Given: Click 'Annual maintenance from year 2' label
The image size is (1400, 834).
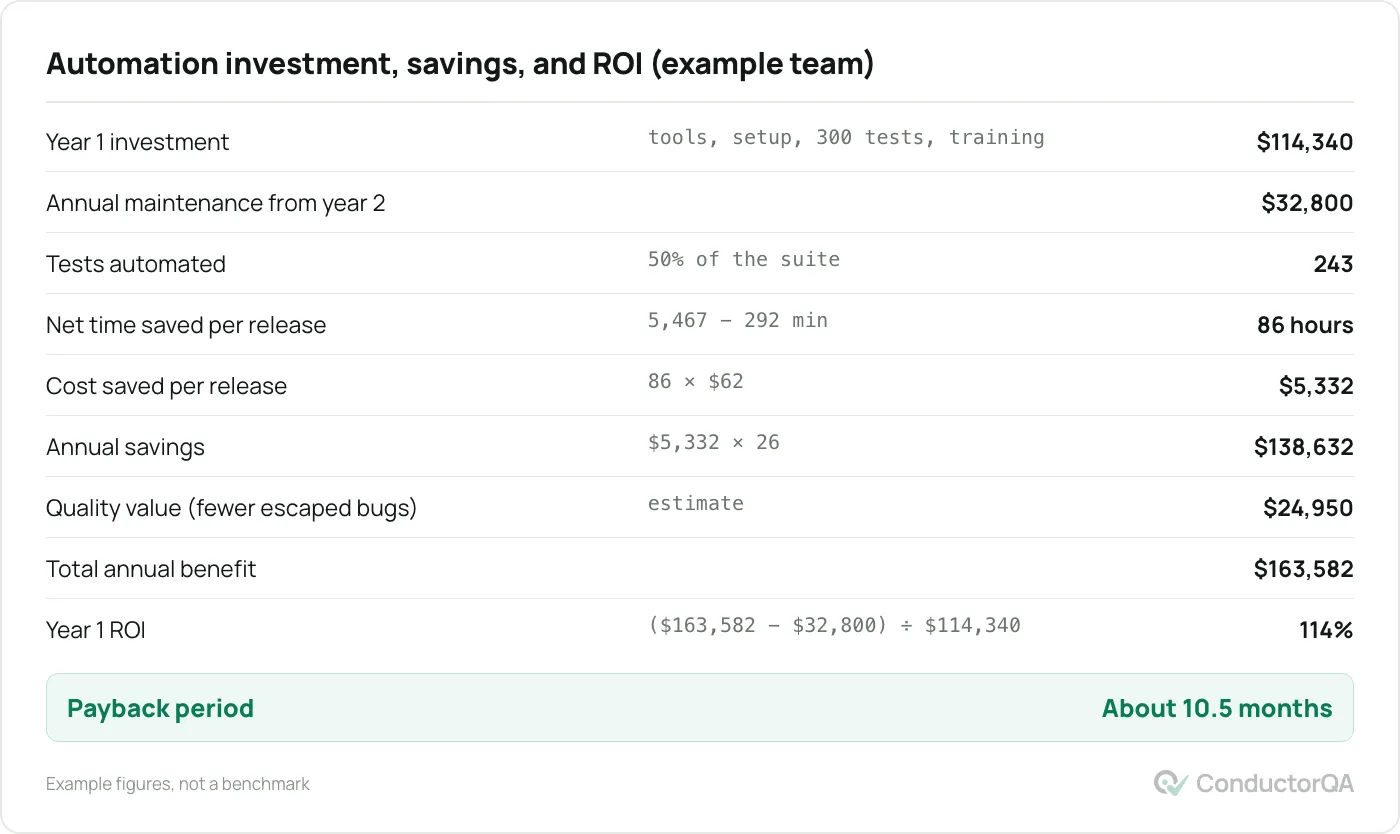Looking at the screenshot, I should tap(215, 203).
